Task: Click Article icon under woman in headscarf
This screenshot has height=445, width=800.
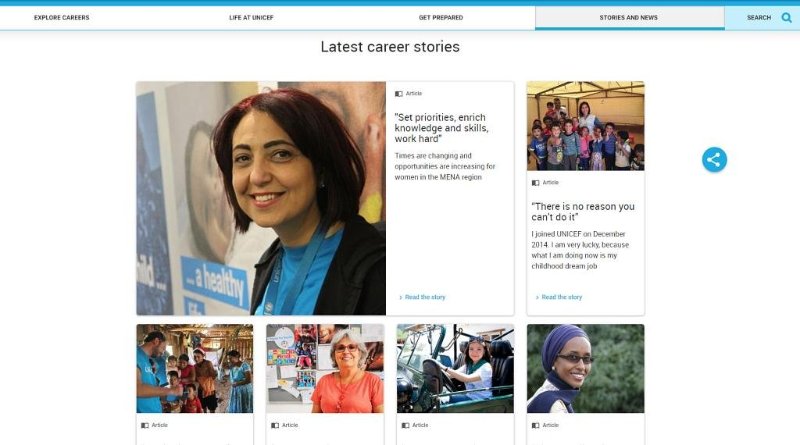Action: 535,425
